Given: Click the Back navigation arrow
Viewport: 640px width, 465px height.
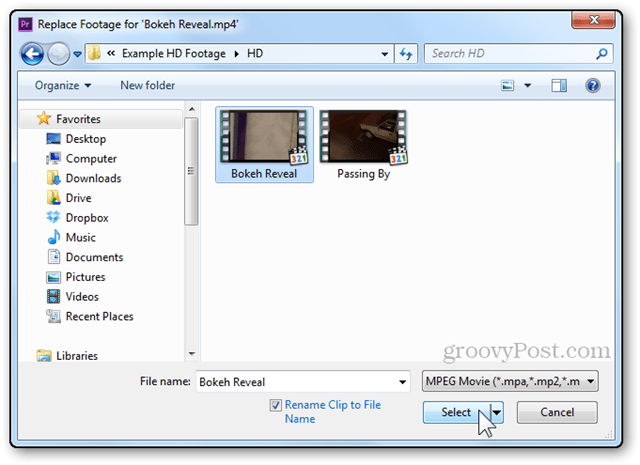Looking at the screenshot, I should [32, 54].
